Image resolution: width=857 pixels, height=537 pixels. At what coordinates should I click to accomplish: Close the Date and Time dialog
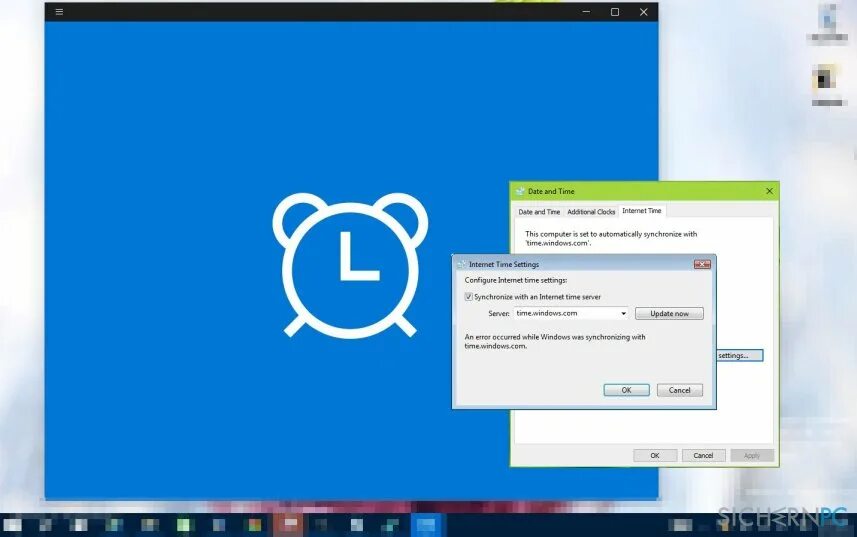point(769,191)
